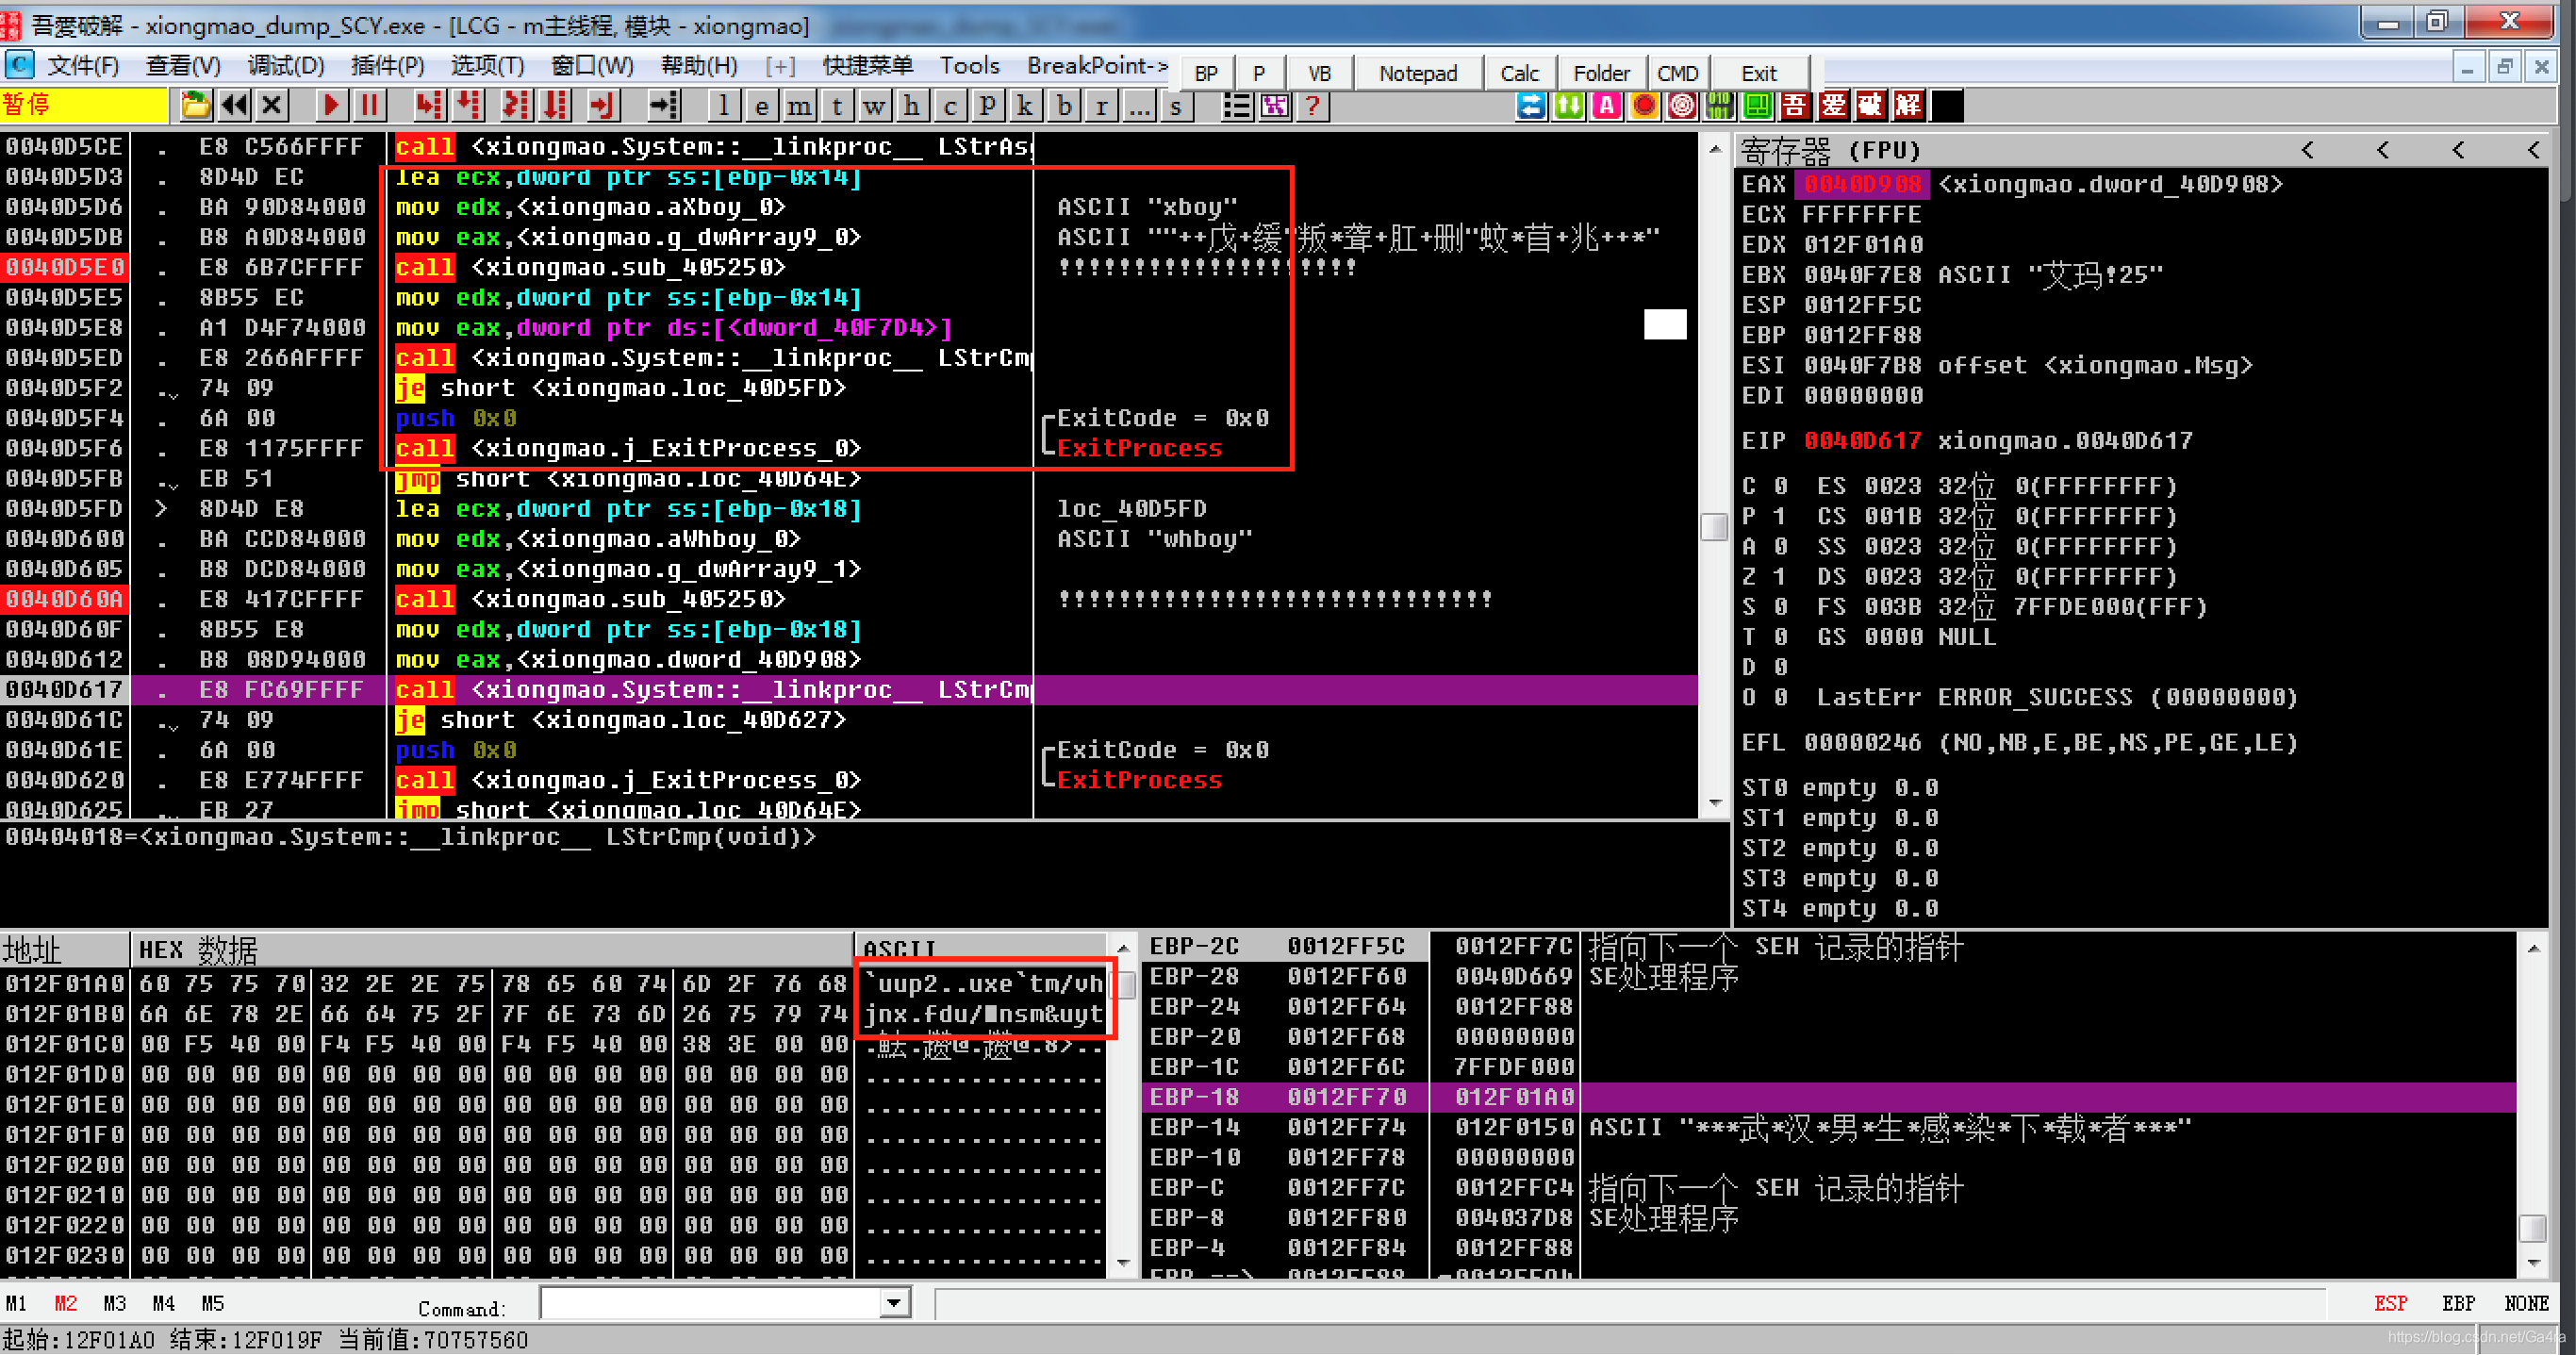Image resolution: width=2576 pixels, height=1355 pixels.
Task: Select the M2 memory toggle
Action: 65,1303
